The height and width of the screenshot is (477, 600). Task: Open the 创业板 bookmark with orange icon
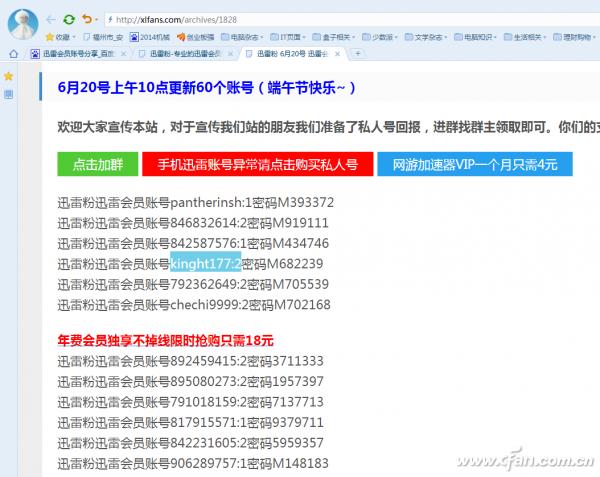[195, 37]
